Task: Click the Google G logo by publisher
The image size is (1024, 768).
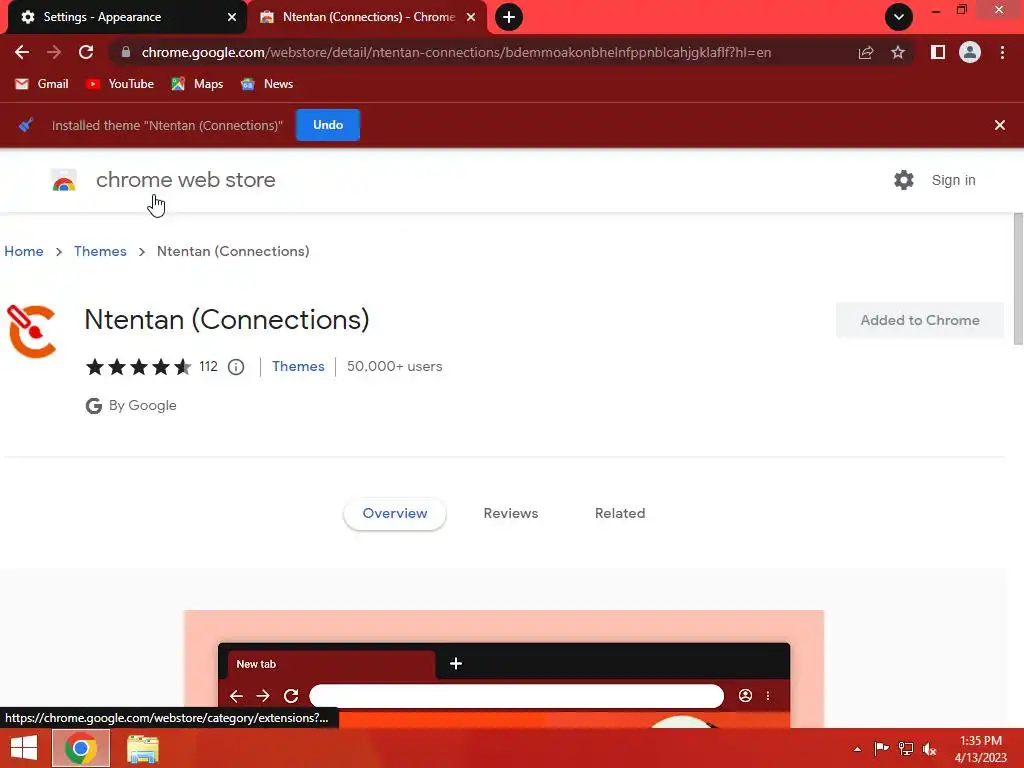Action: click(x=93, y=406)
